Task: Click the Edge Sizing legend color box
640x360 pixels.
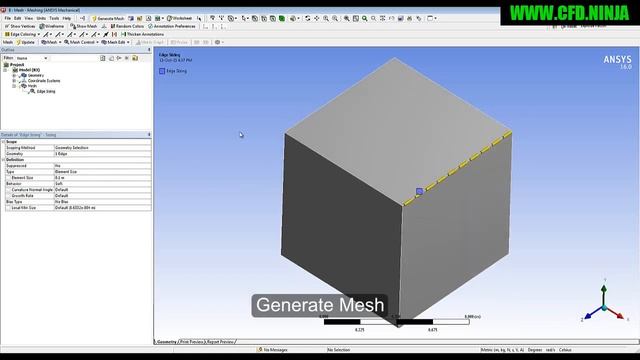Action: tap(162, 71)
